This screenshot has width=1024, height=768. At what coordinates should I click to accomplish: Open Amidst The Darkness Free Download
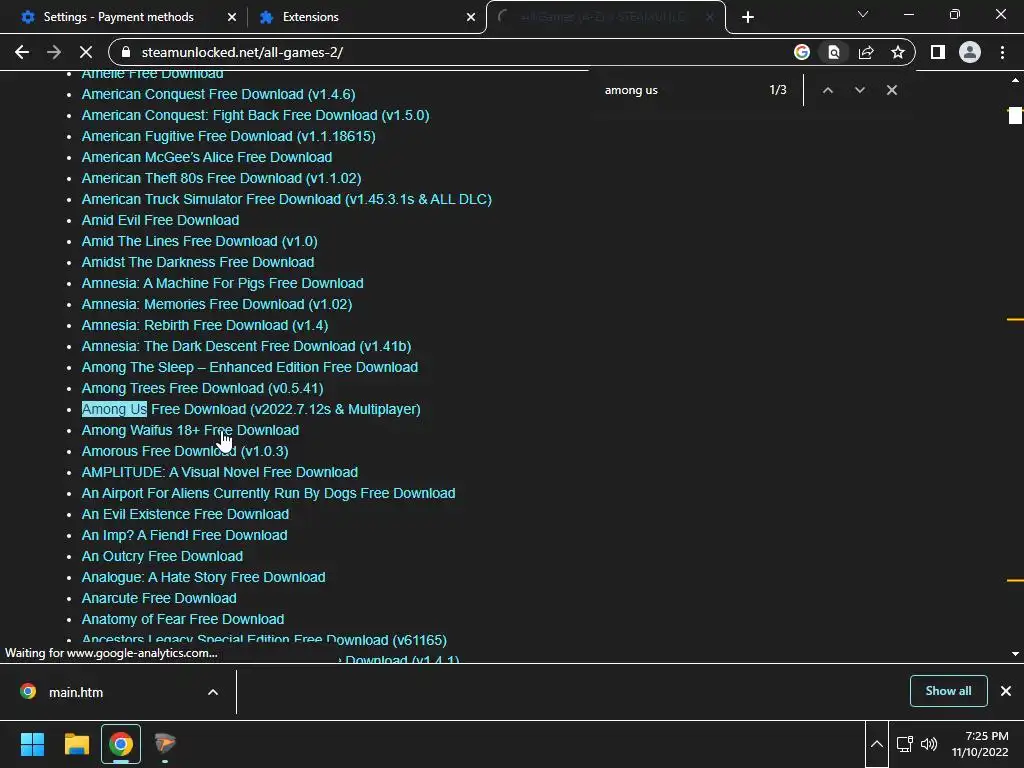coord(198,262)
